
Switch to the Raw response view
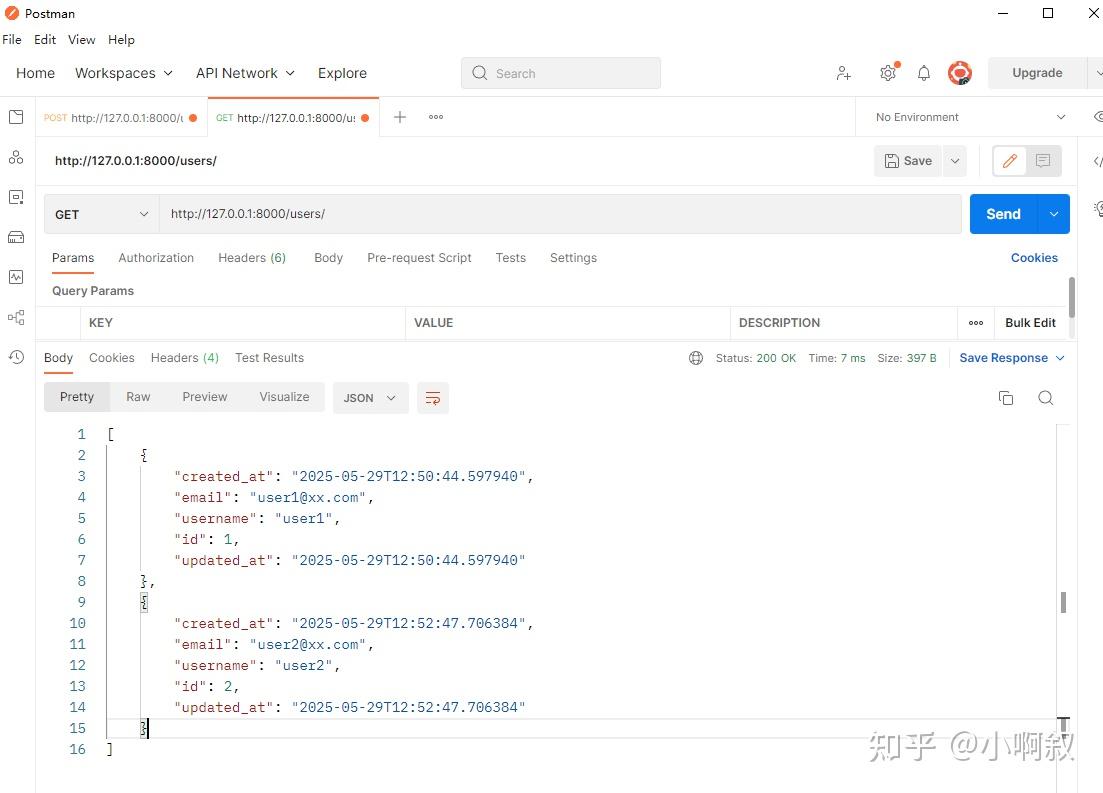coord(137,396)
